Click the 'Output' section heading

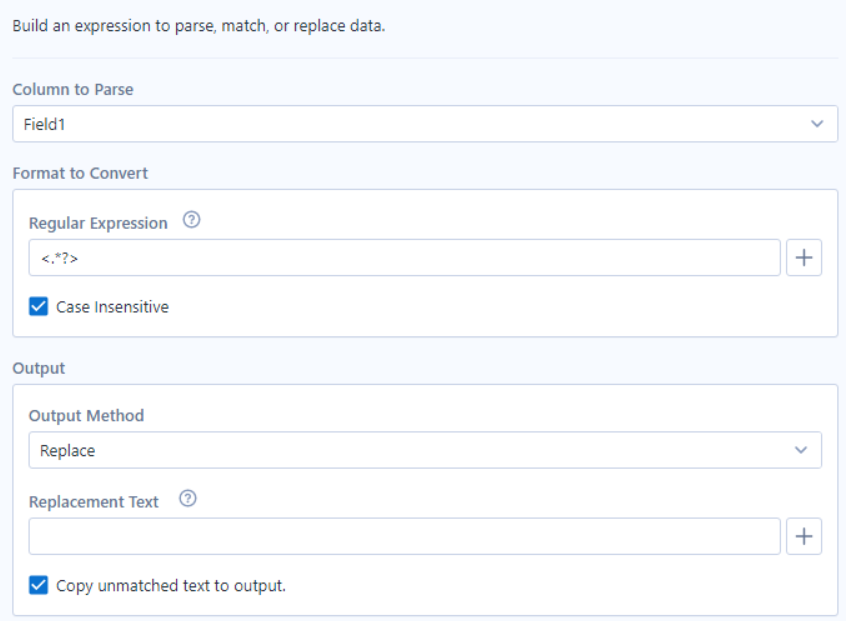click(38, 368)
